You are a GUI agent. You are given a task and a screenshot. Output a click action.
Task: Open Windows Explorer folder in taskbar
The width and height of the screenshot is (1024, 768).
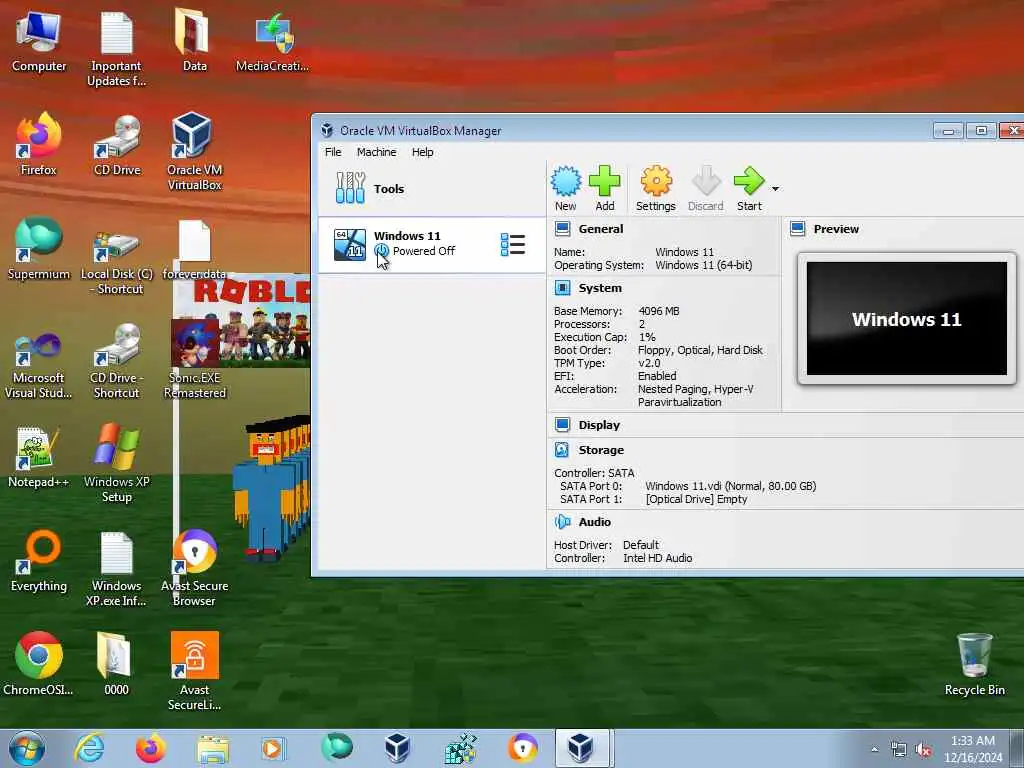pos(213,749)
